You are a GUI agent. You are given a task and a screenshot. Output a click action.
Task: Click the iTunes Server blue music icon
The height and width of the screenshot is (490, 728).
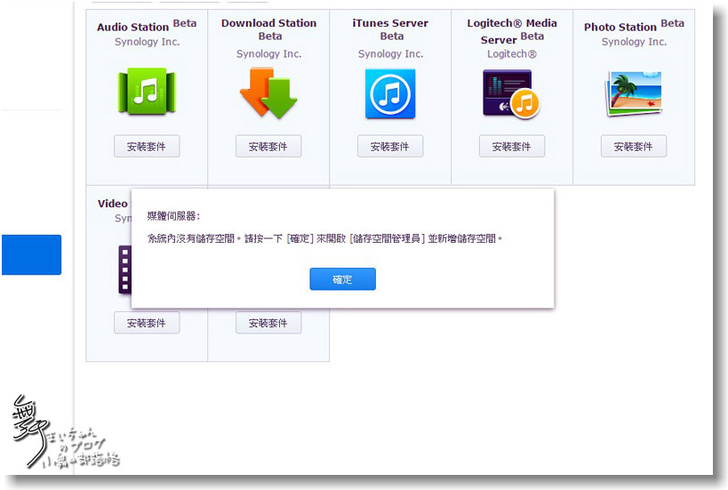[x=390, y=94]
